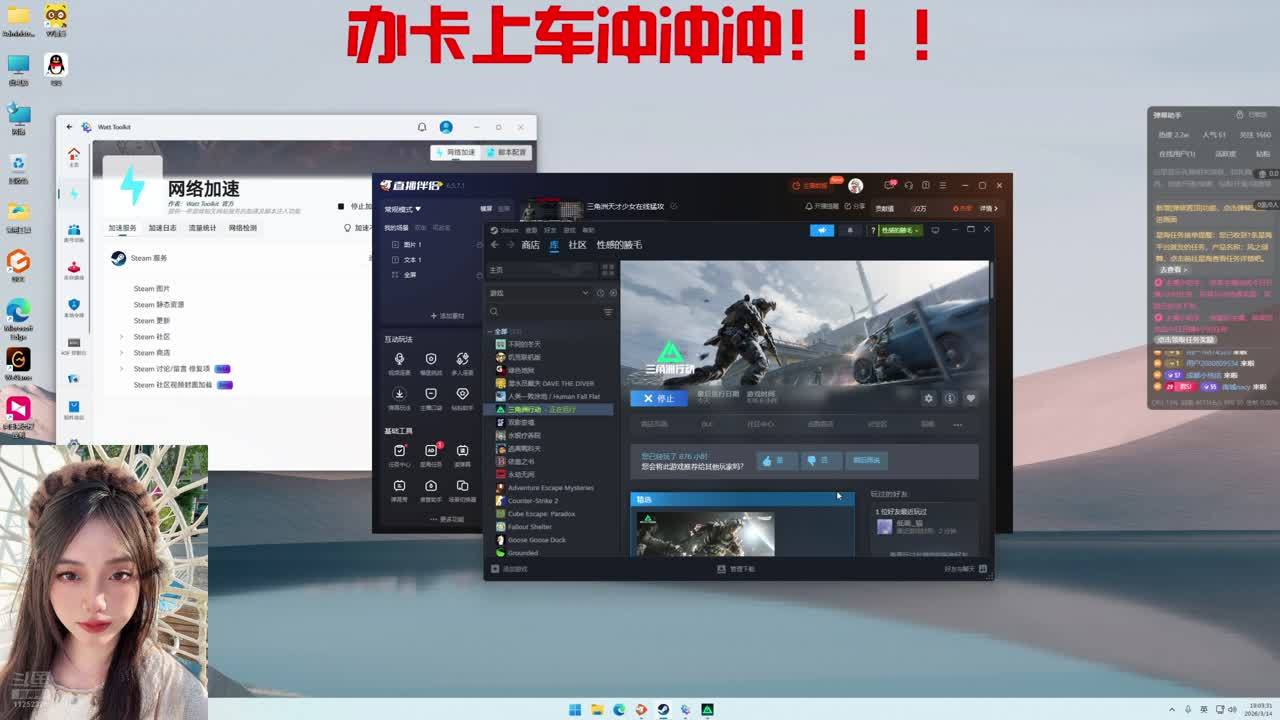Click the heart favorite icon on game page

970,398
